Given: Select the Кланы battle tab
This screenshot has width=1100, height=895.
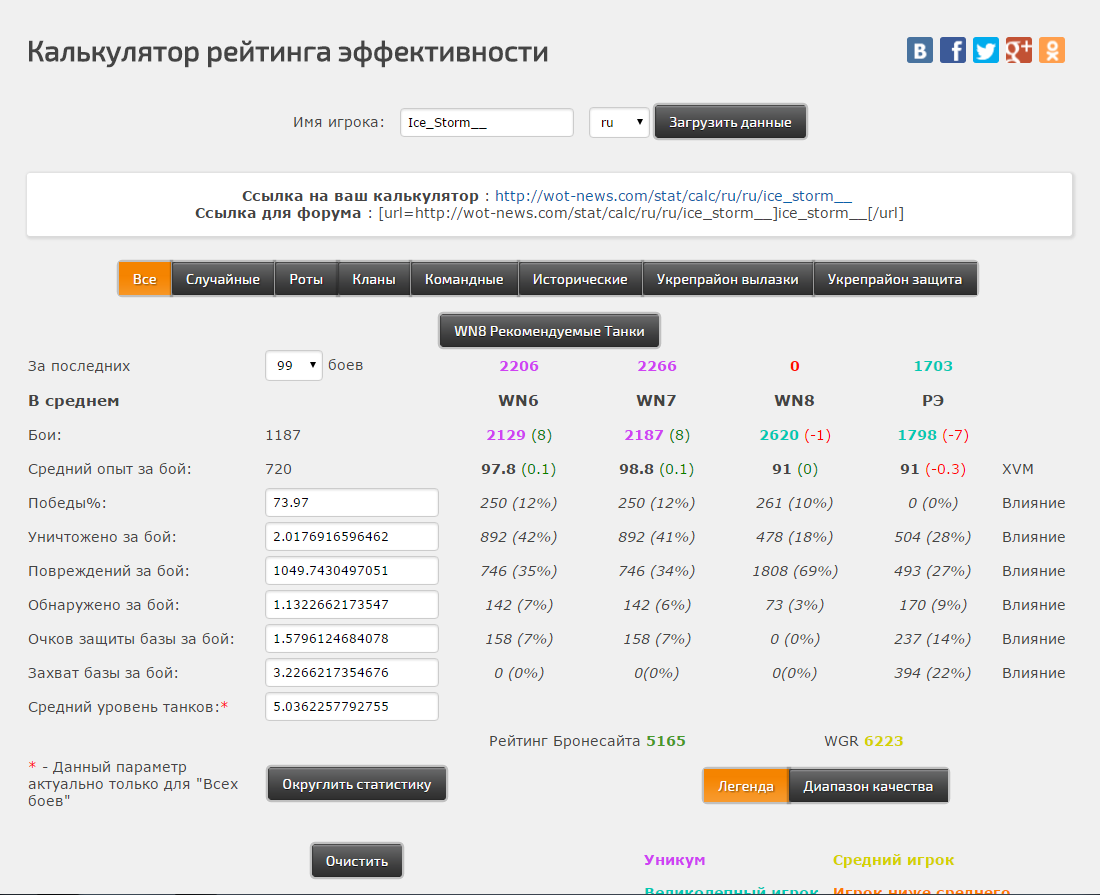Looking at the screenshot, I should click(374, 279).
